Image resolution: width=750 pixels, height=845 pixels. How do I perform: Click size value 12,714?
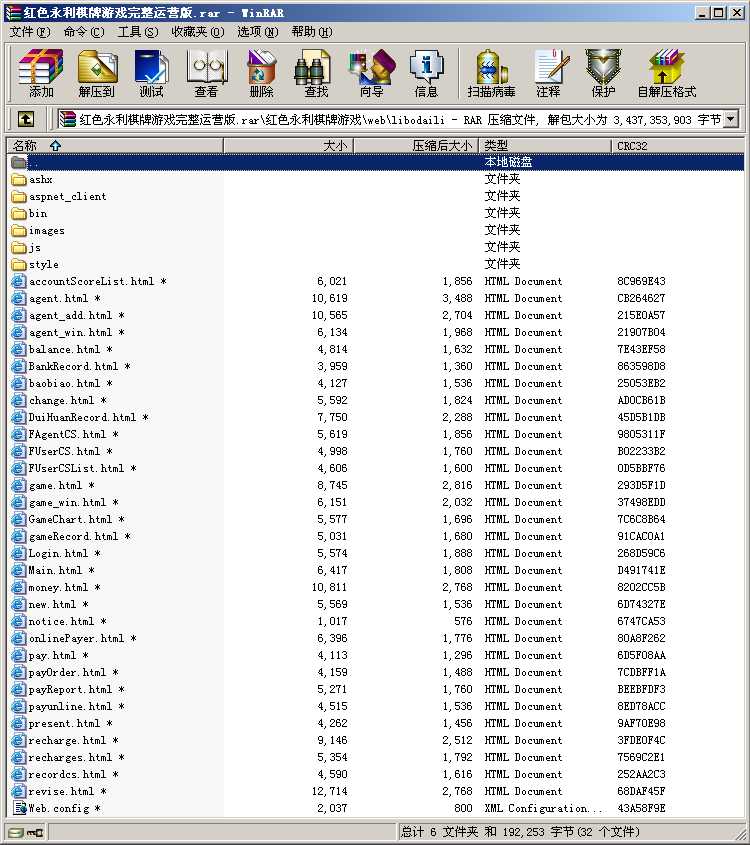click(329, 791)
